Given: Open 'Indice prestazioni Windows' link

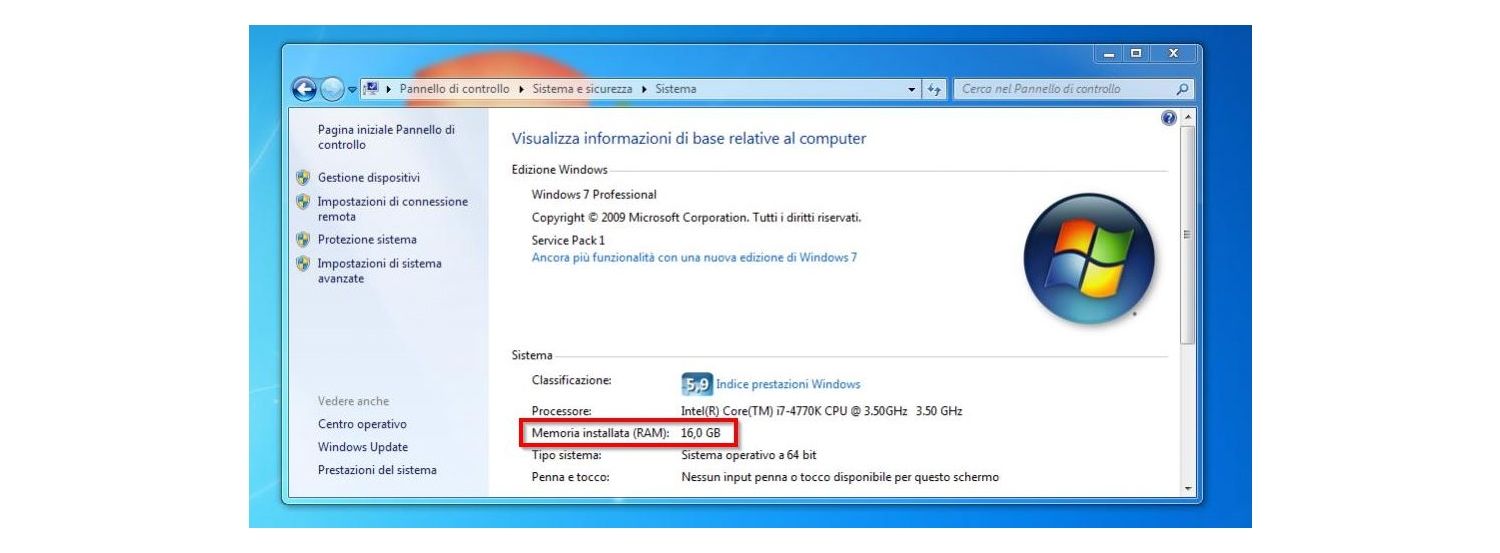Looking at the screenshot, I should (788, 384).
